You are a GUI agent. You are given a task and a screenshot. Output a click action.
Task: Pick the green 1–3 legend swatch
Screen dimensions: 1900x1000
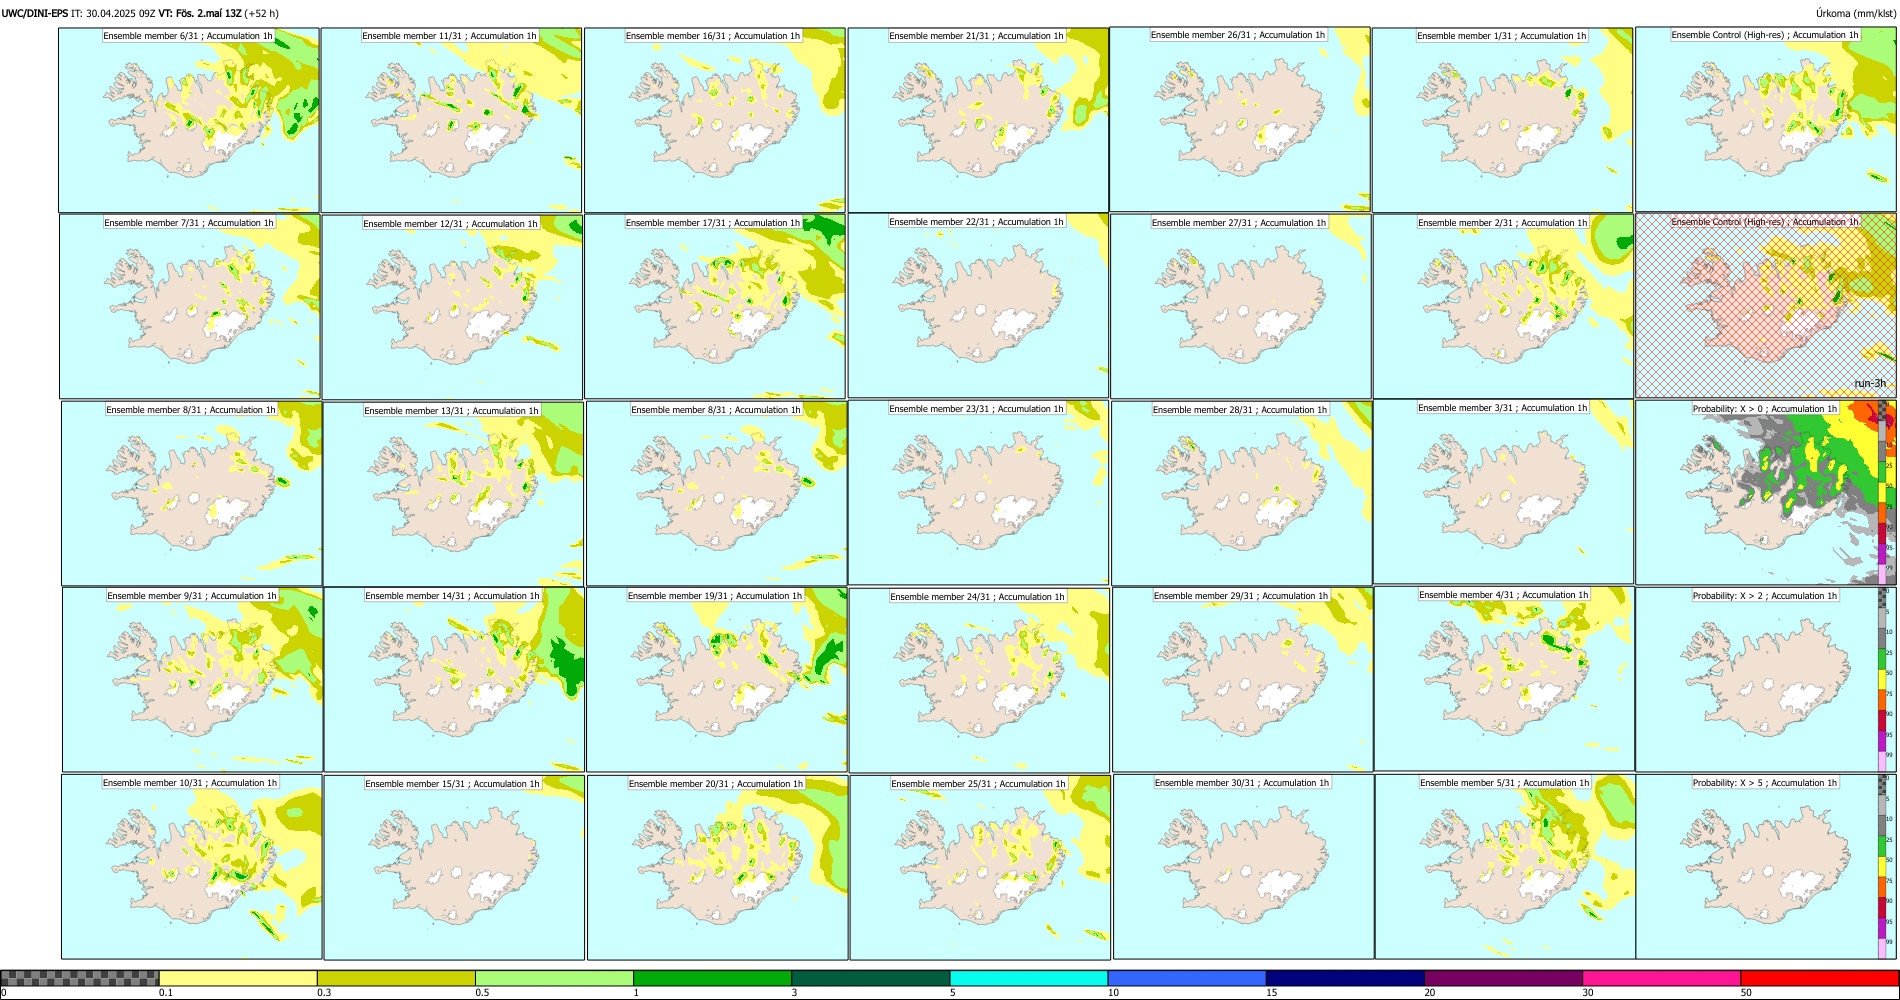(712, 978)
